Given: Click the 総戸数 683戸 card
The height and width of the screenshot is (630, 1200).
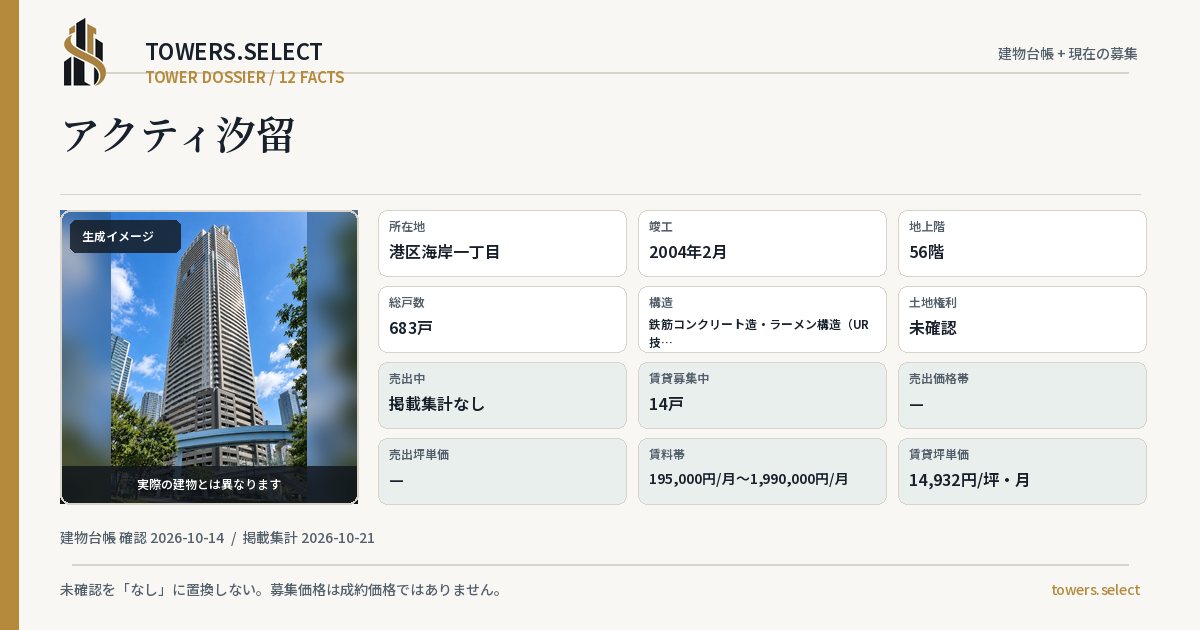Looking at the screenshot, I should click(502, 319).
